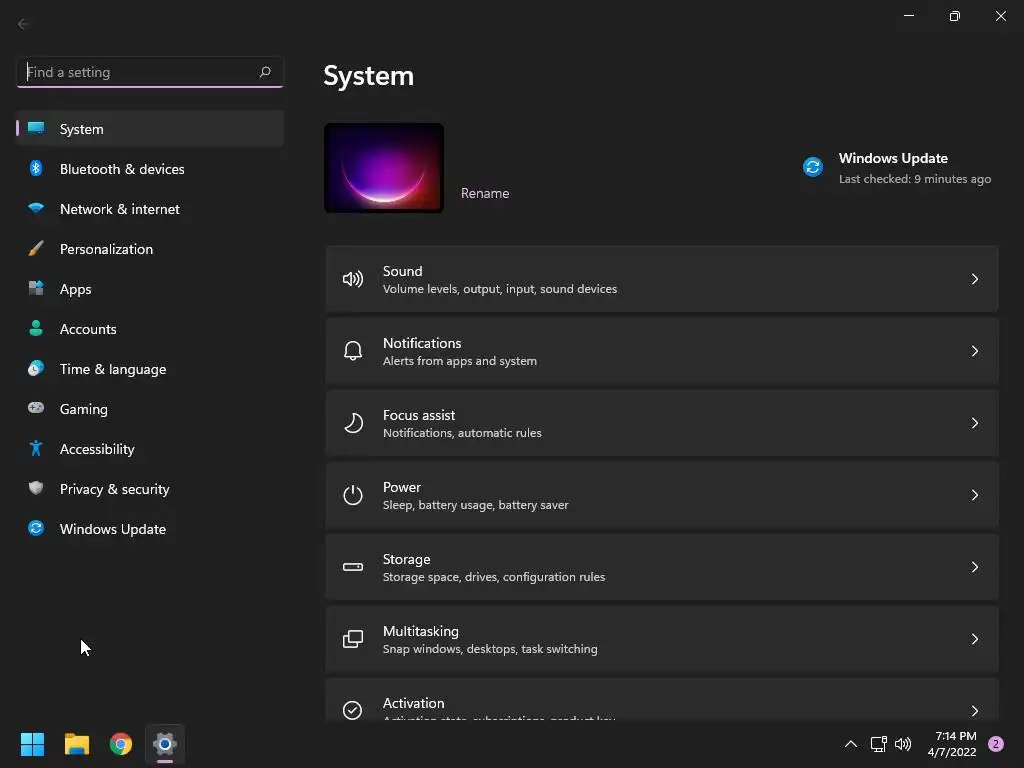Click the System monitor icon in sidebar
1024x768 pixels.
coord(36,128)
